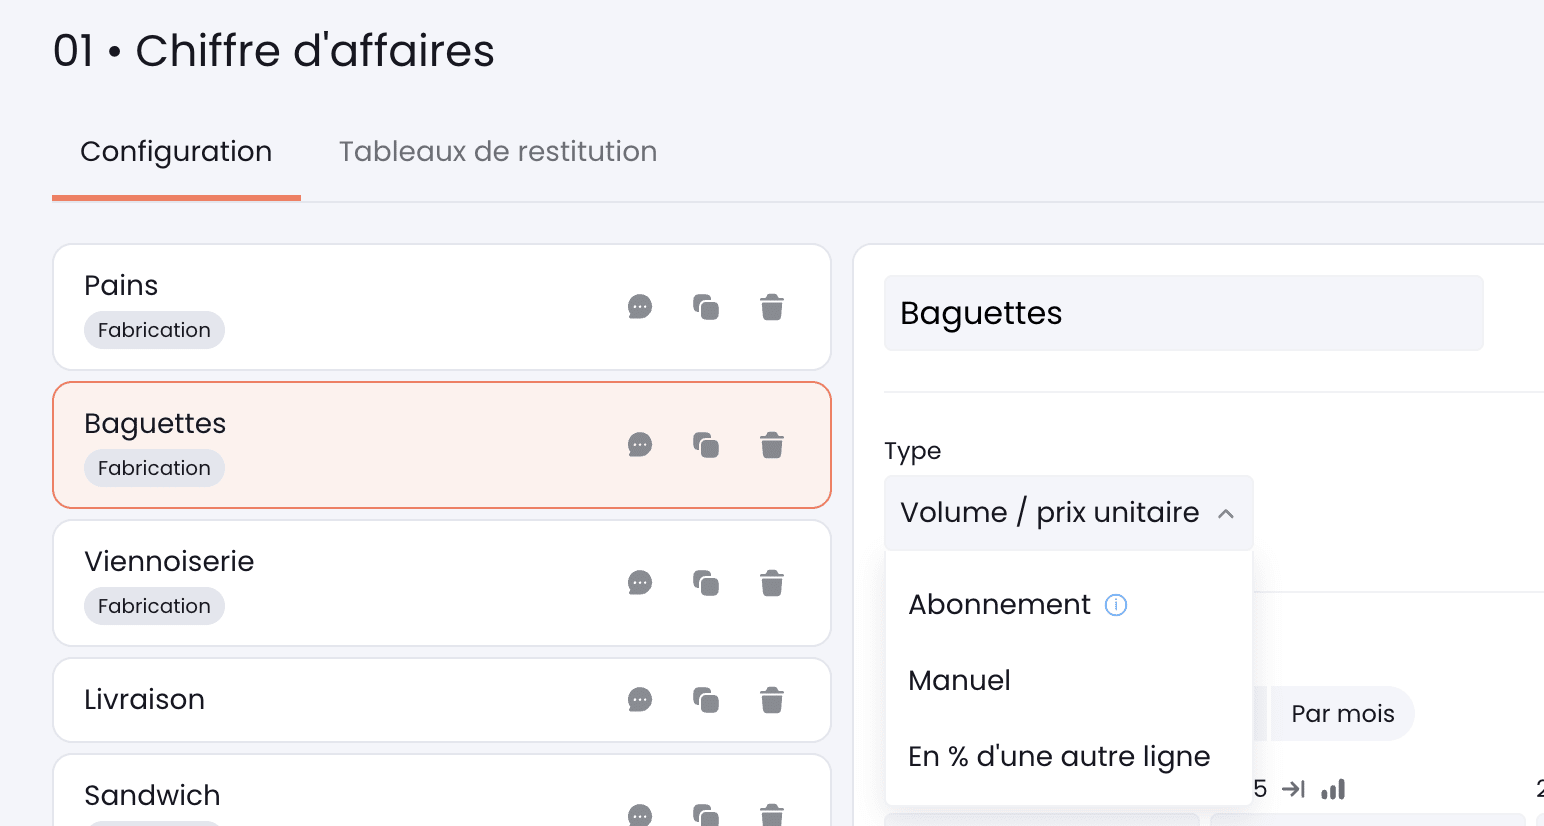Duplicate the Pains line
Image resolution: width=1544 pixels, height=826 pixels.
[x=706, y=307]
